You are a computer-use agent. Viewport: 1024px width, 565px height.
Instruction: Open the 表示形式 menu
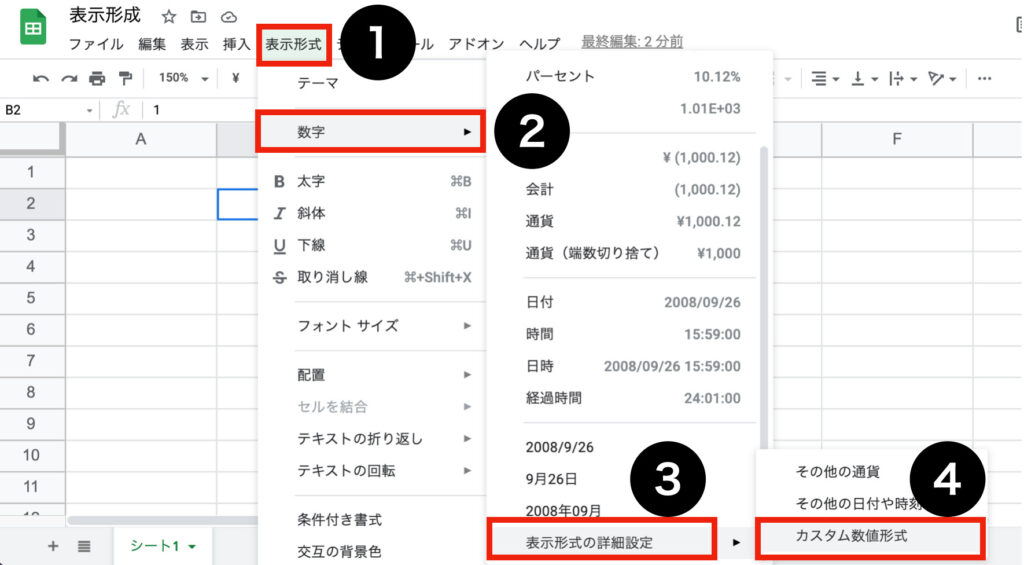(293, 44)
